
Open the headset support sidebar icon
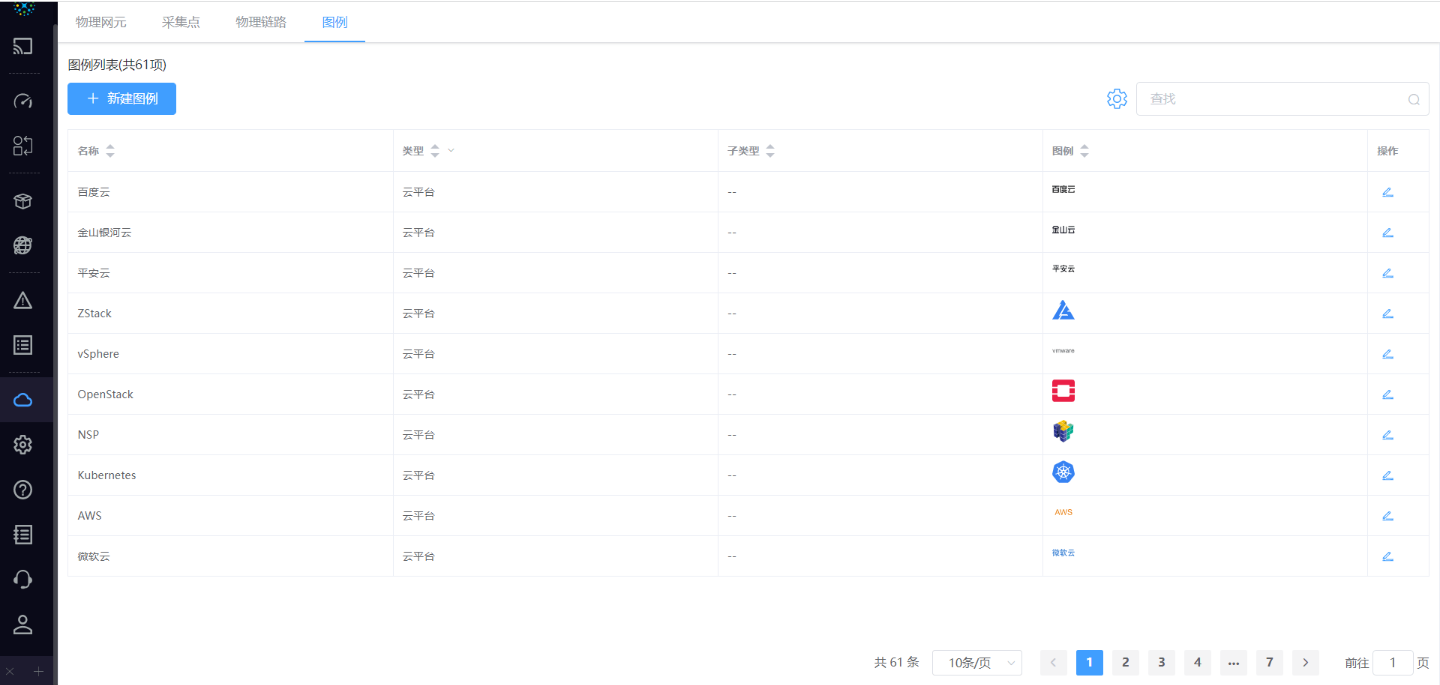[23, 580]
